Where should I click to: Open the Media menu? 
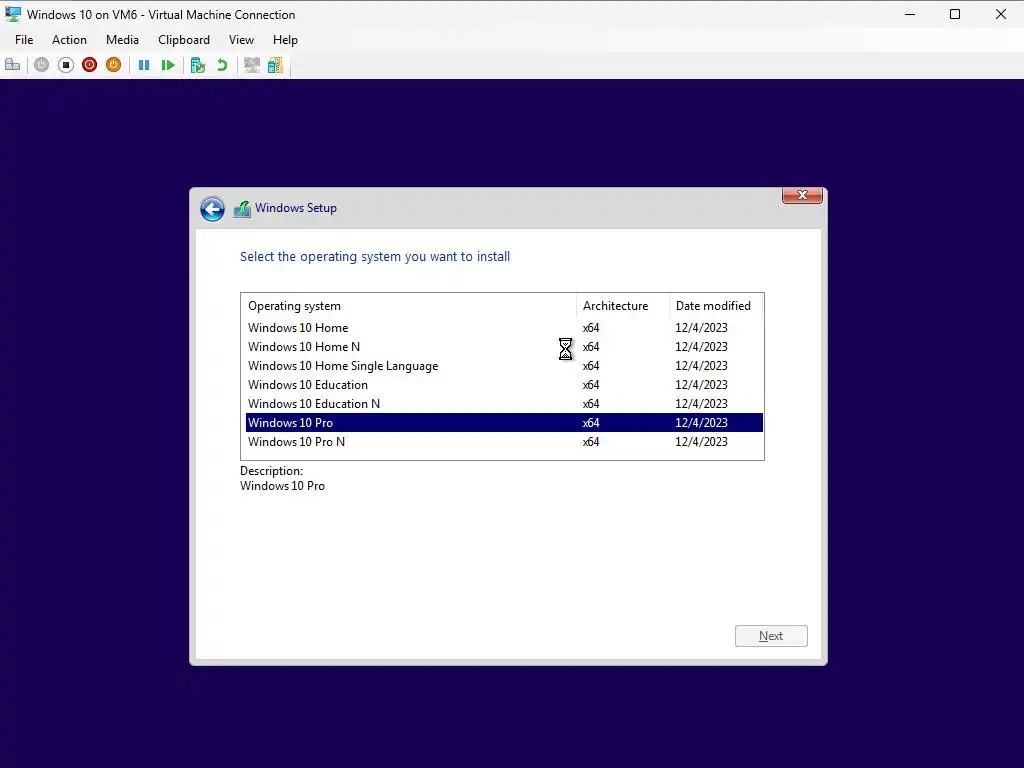122,40
